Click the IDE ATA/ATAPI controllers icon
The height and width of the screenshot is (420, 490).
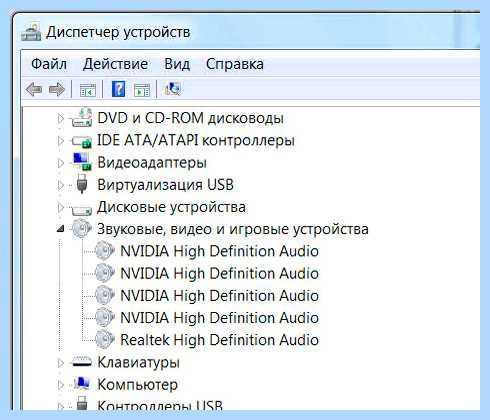click(82, 141)
